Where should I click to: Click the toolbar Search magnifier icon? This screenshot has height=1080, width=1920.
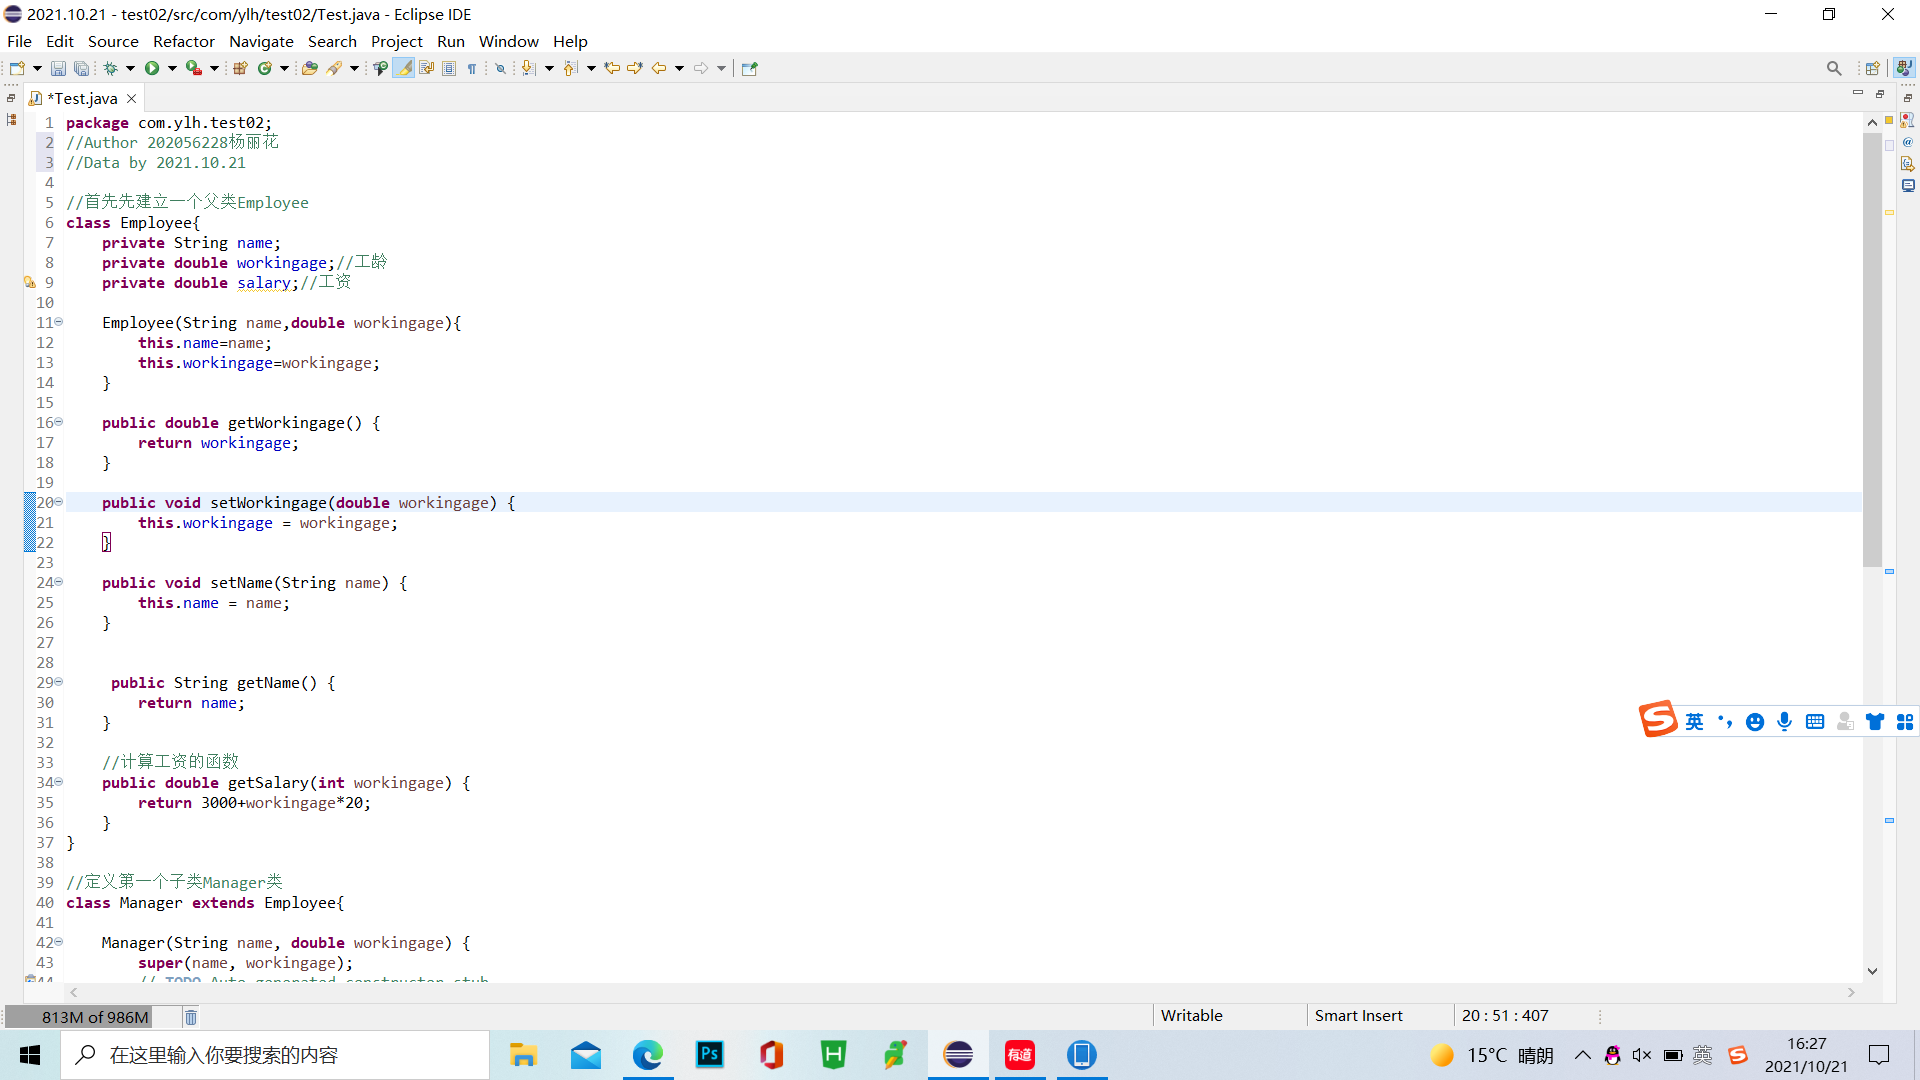(1833, 69)
